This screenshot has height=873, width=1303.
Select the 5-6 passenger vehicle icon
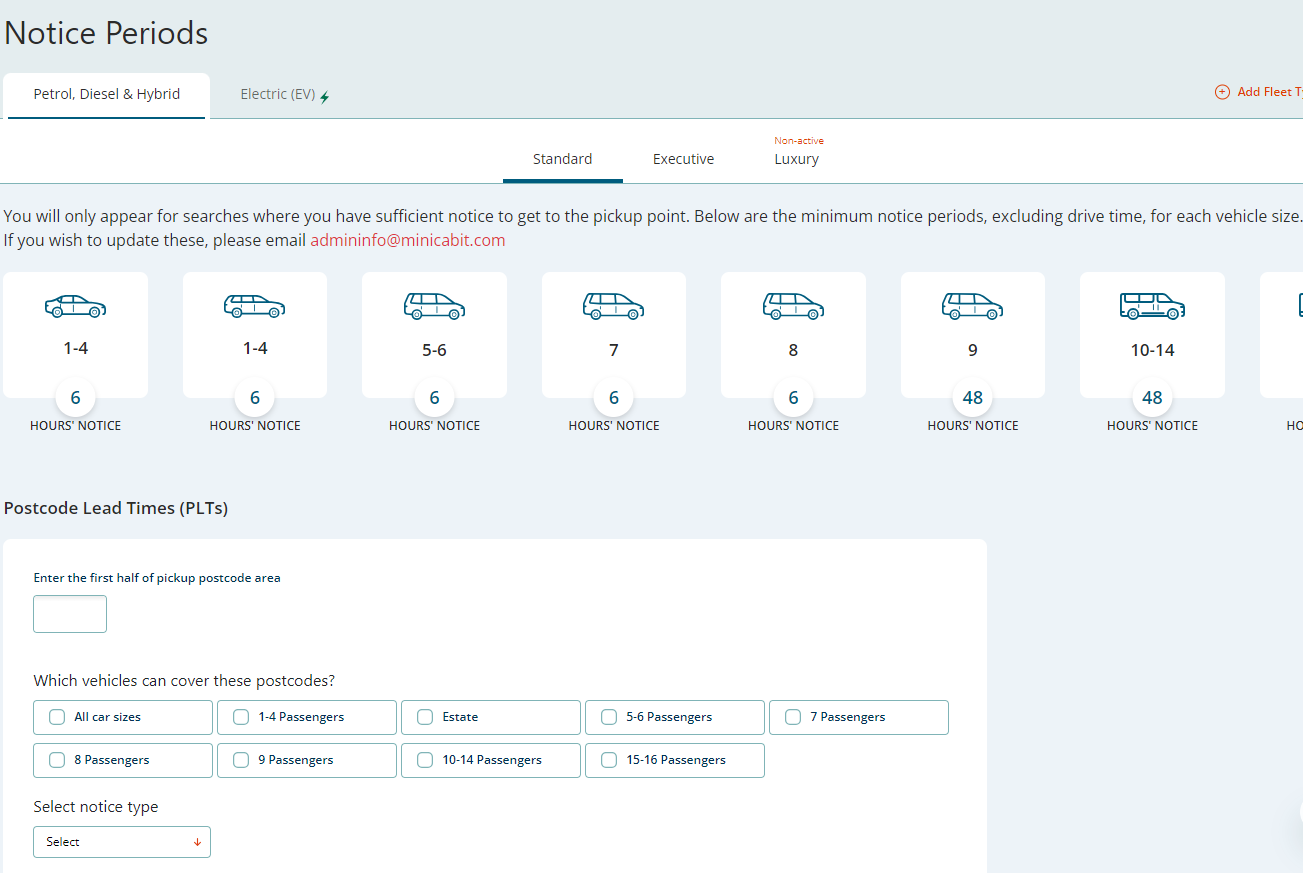pyautogui.click(x=434, y=306)
